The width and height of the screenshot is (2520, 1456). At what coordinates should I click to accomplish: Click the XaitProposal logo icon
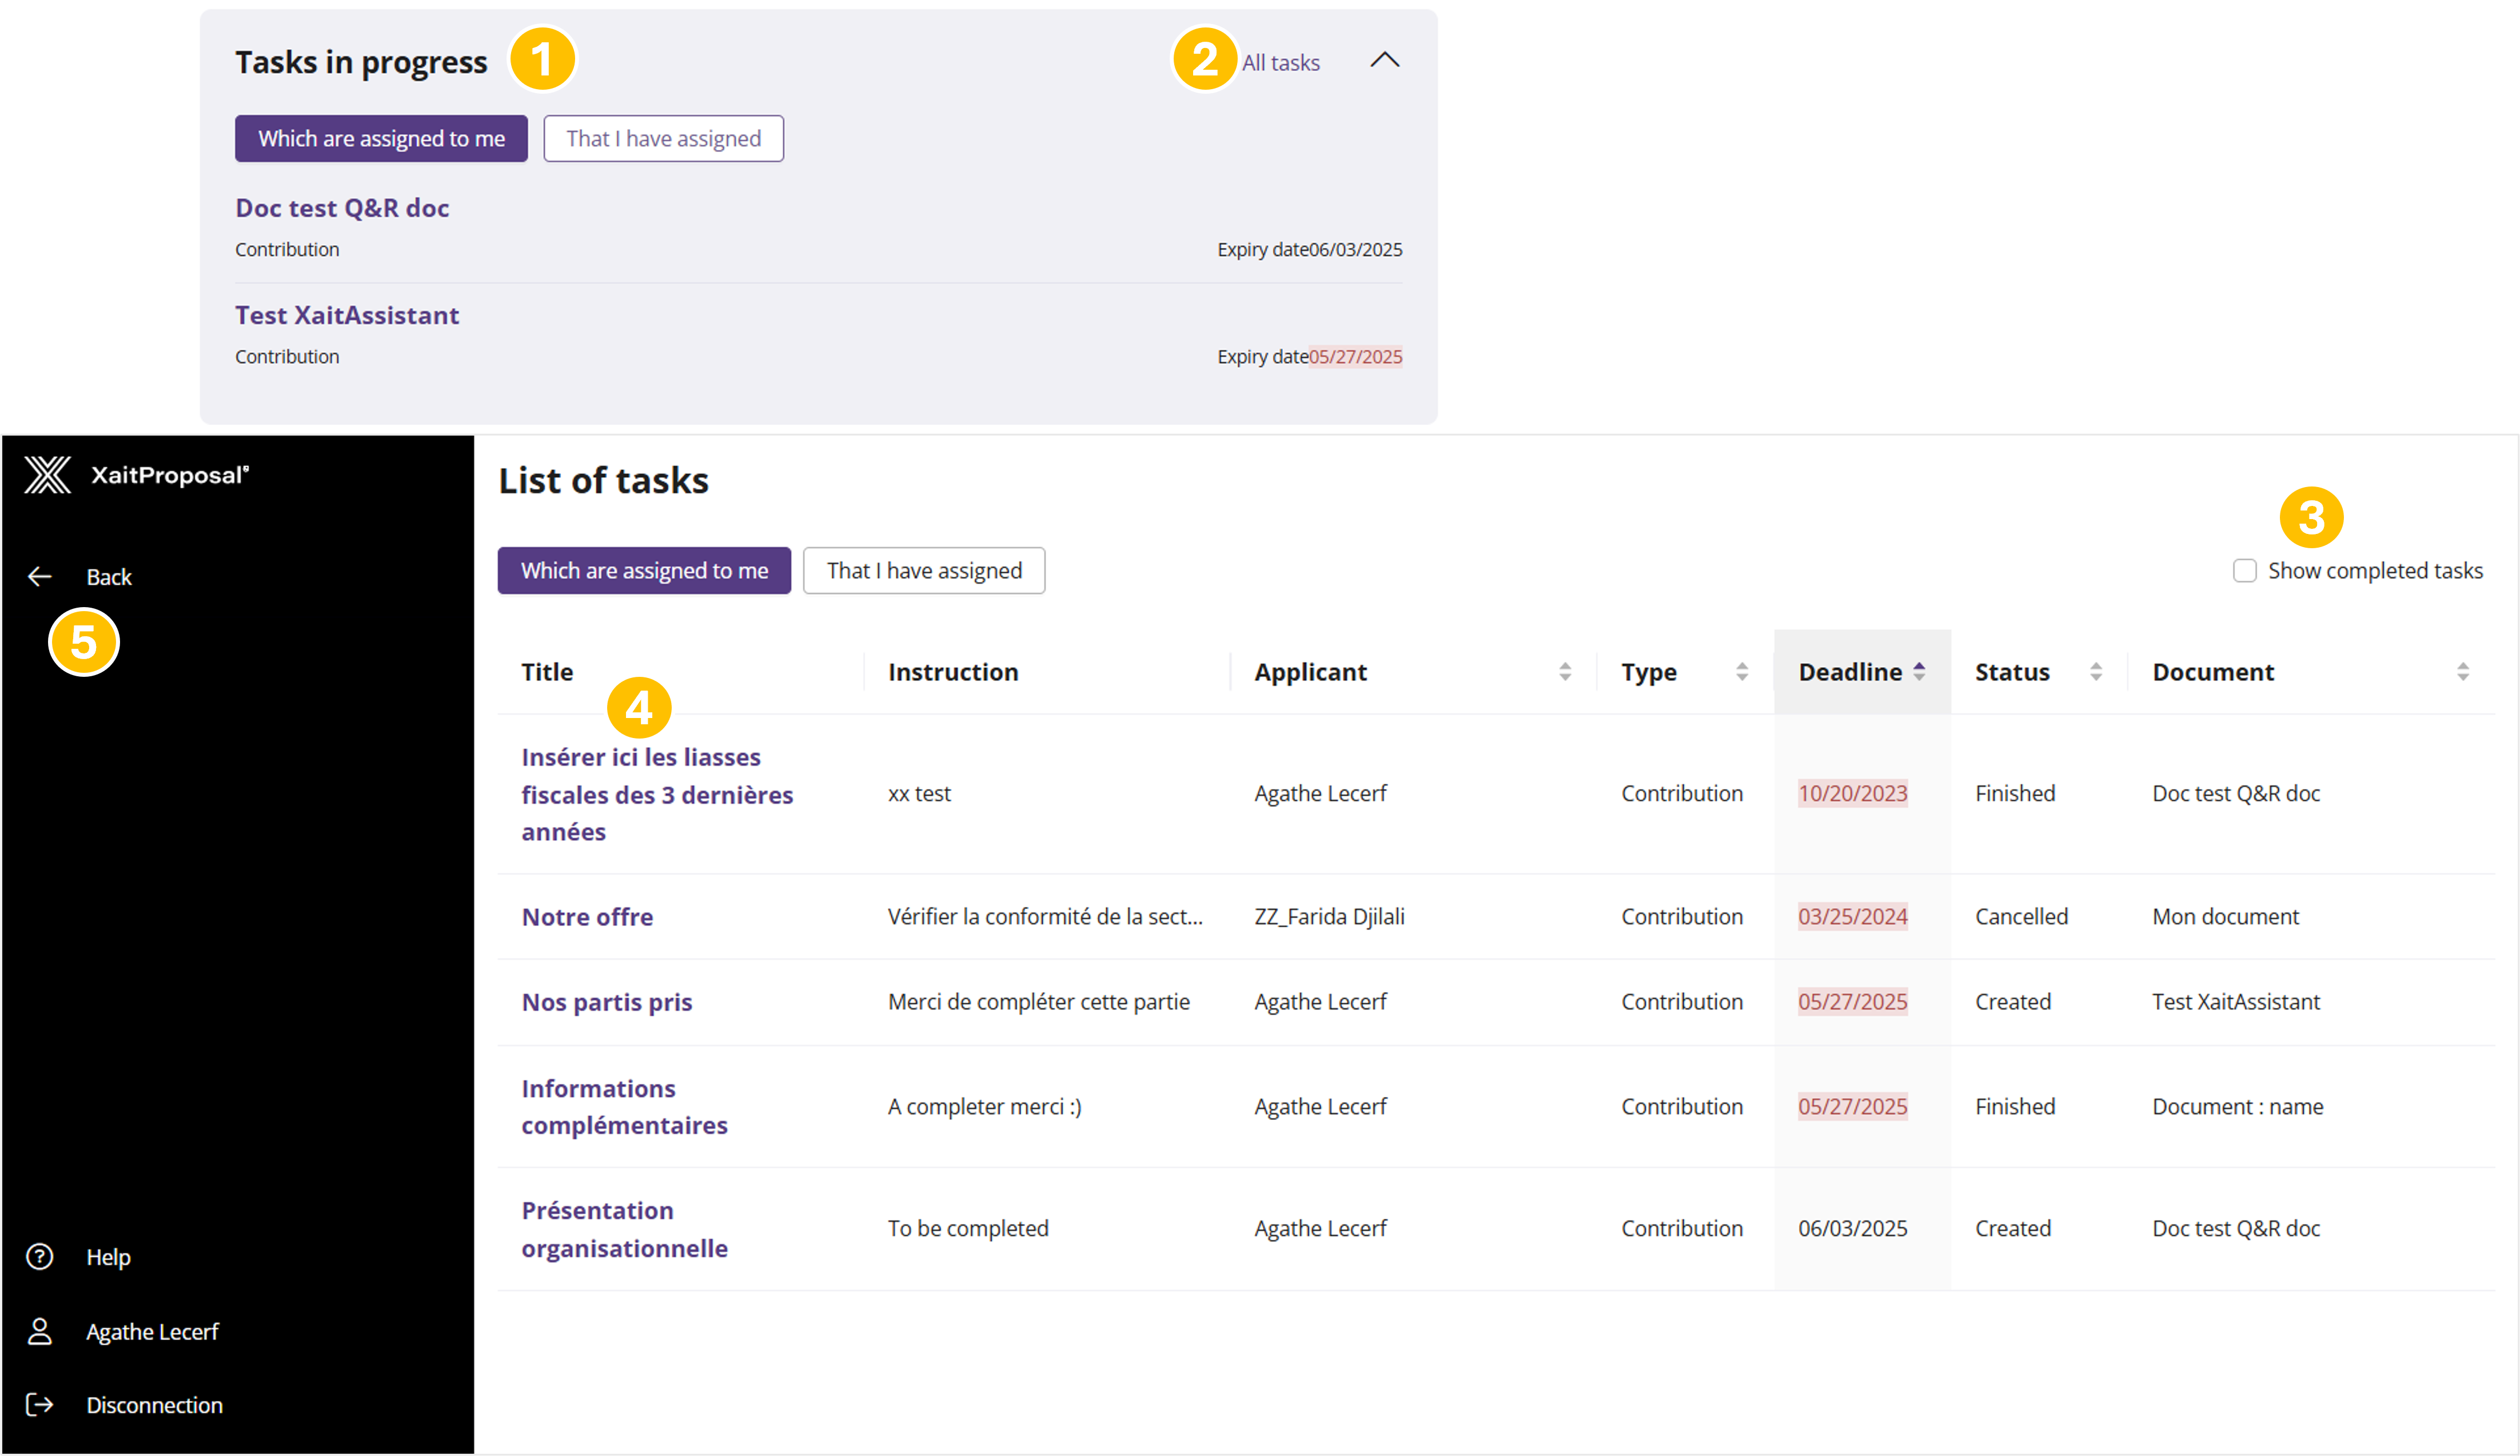[x=47, y=475]
